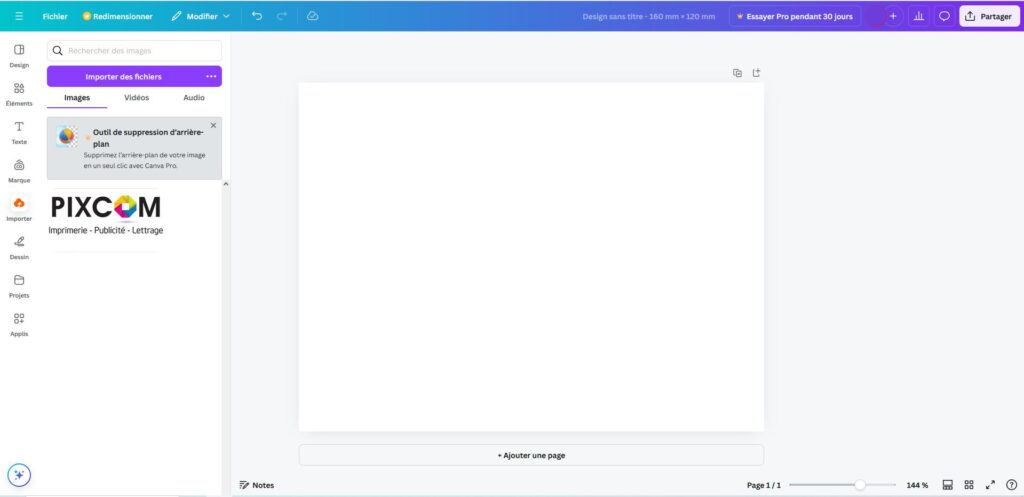Open the Fichier menu
Screen dimensions: 1024x497
click(x=55, y=16)
